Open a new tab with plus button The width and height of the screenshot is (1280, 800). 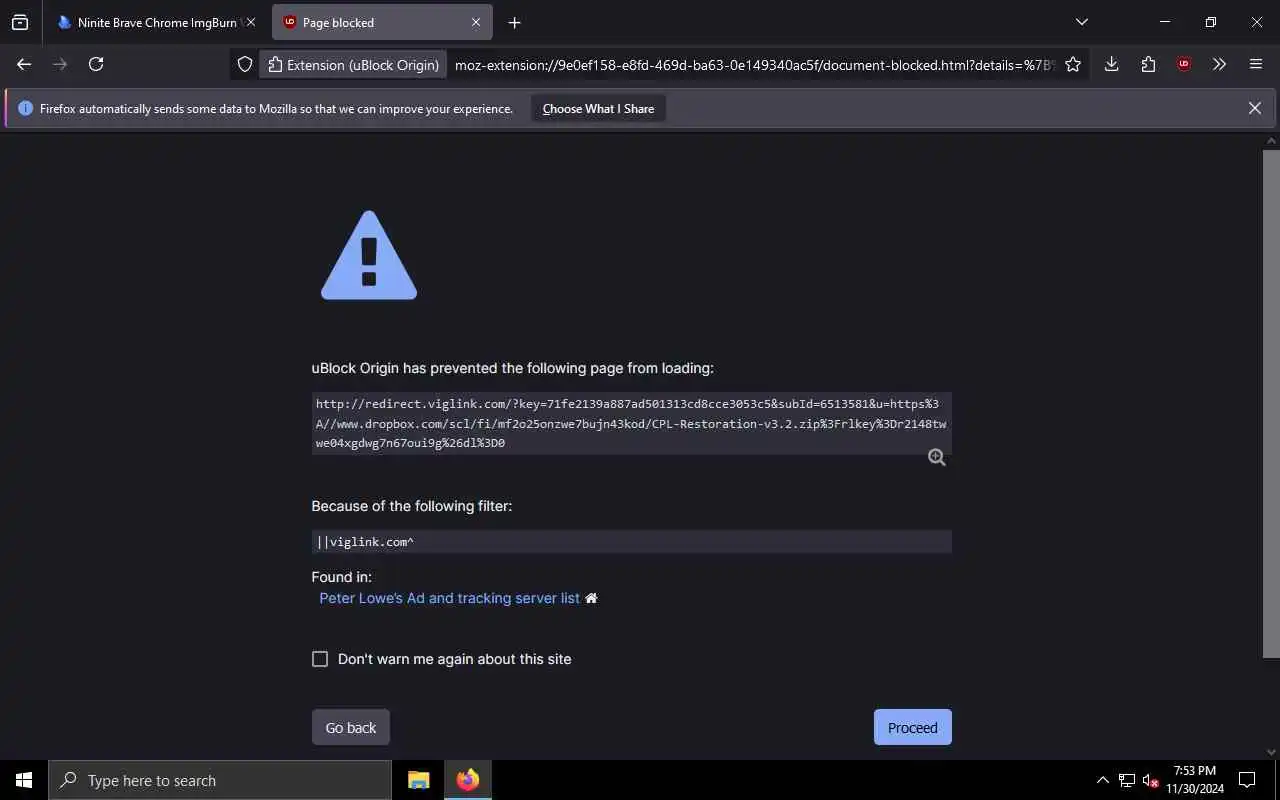[x=514, y=22]
